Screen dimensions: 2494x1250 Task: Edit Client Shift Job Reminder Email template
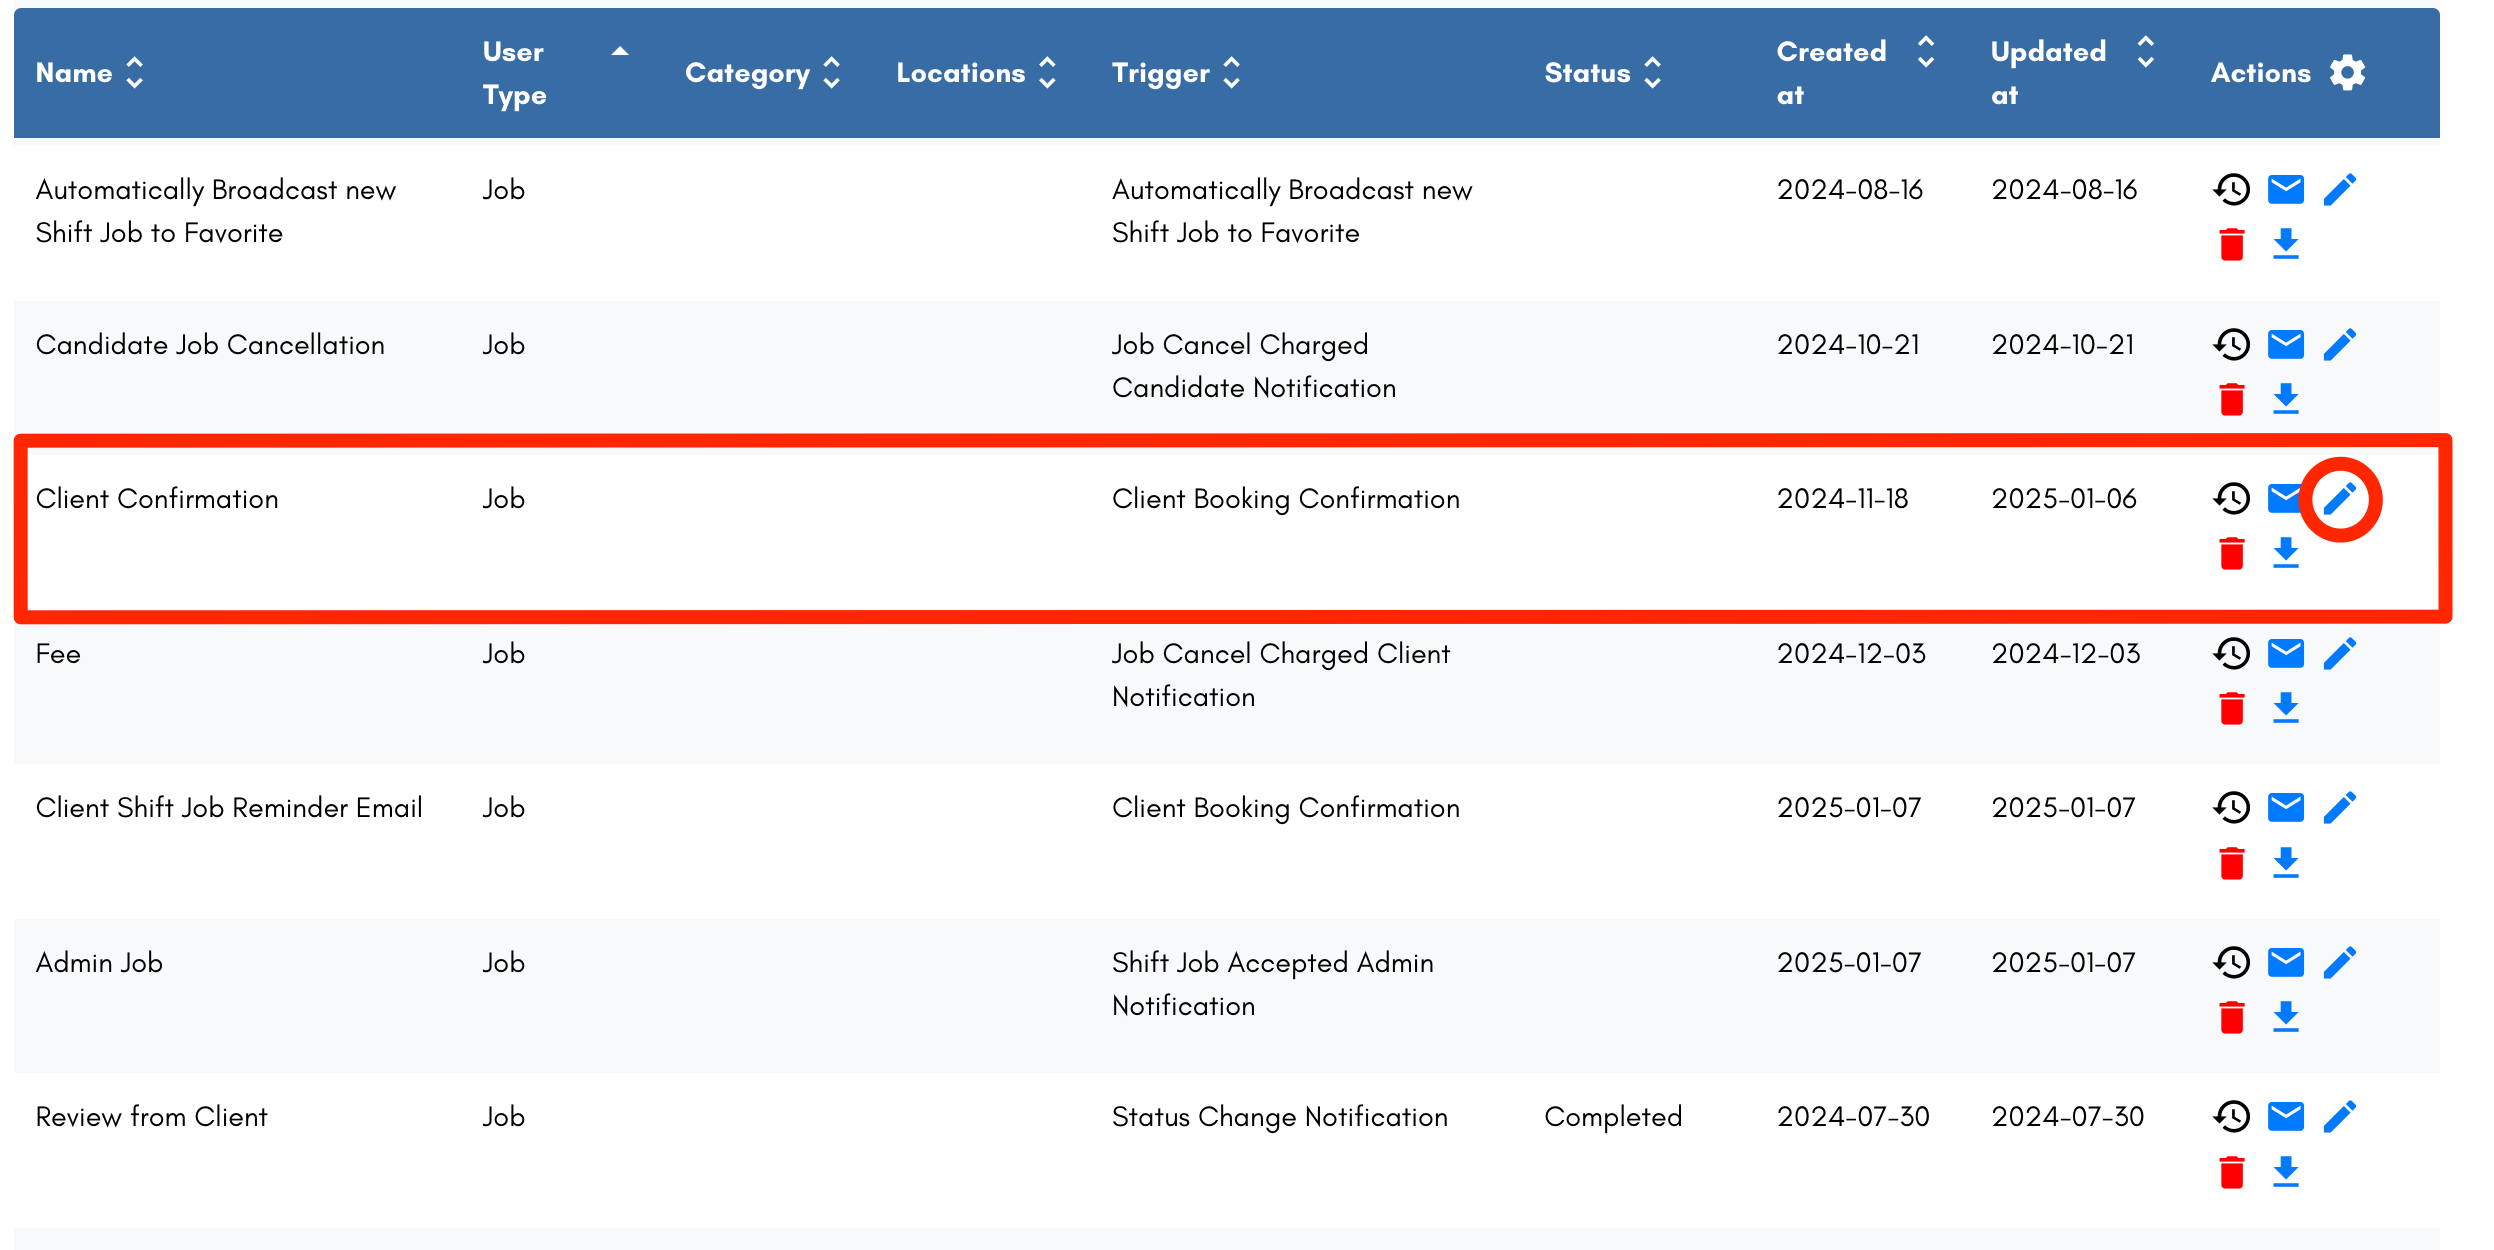pyautogui.click(x=2340, y=807)
